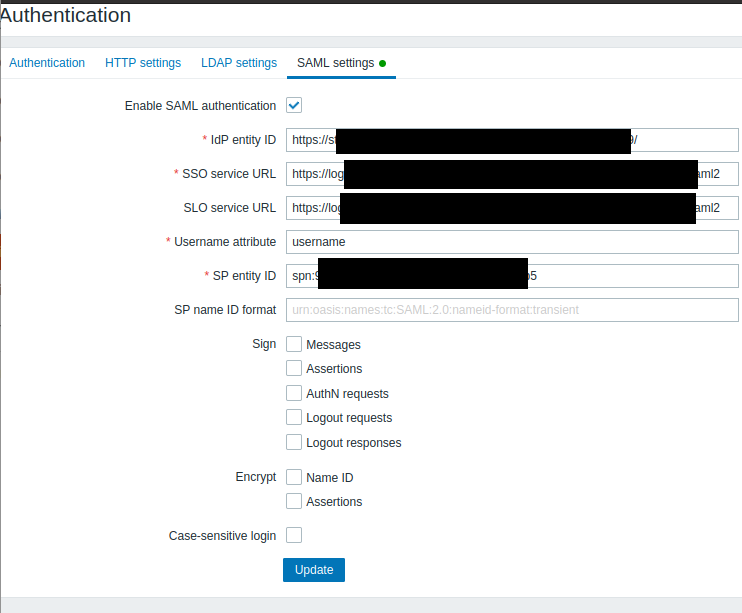The image size is (742, 613).
Task: Uncheck Enable SAML authentication
Action: coord(294,105)
